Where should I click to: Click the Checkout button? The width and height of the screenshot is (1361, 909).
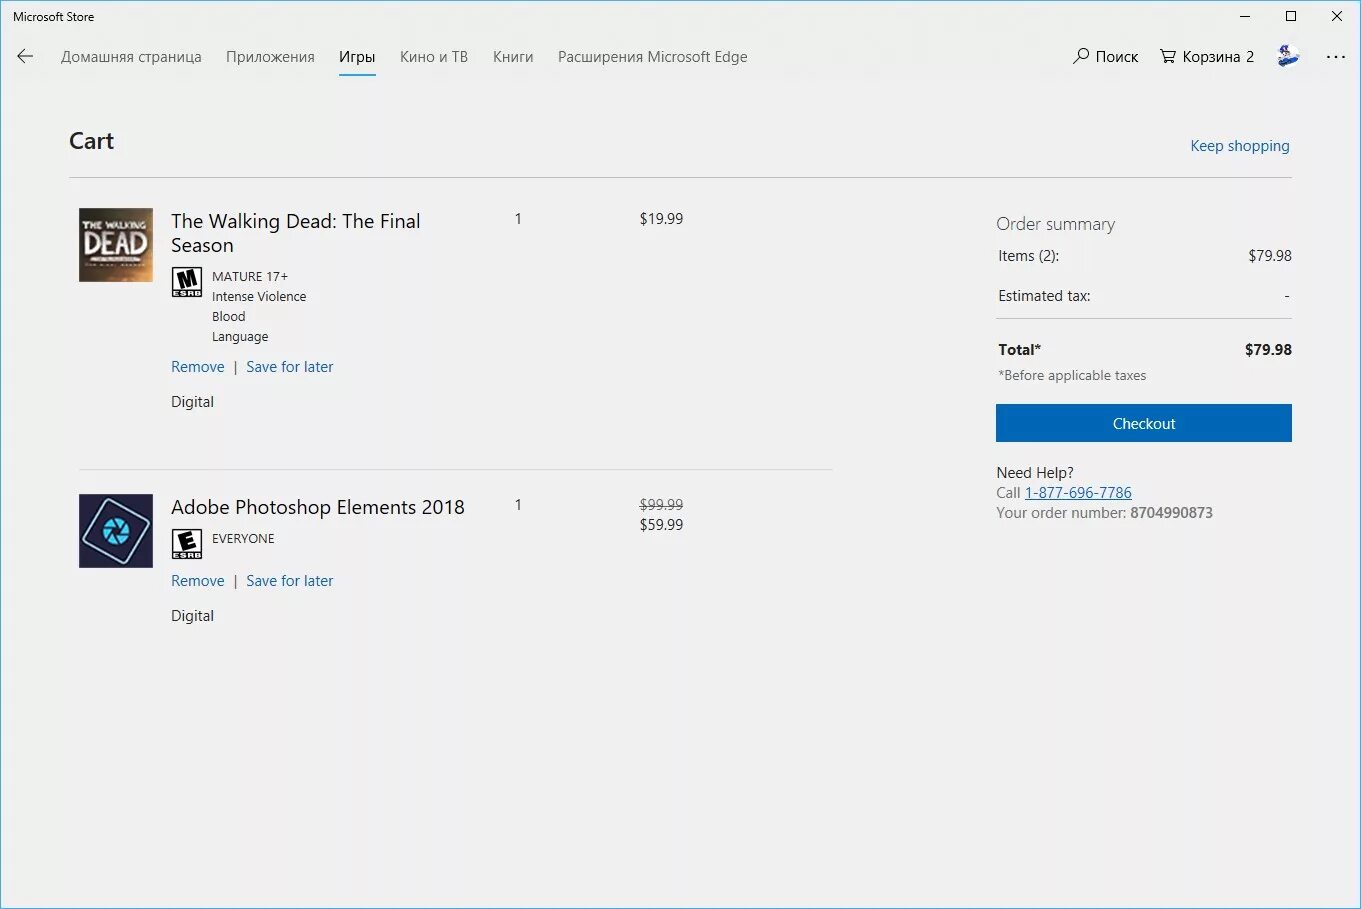click(1144, 423)
